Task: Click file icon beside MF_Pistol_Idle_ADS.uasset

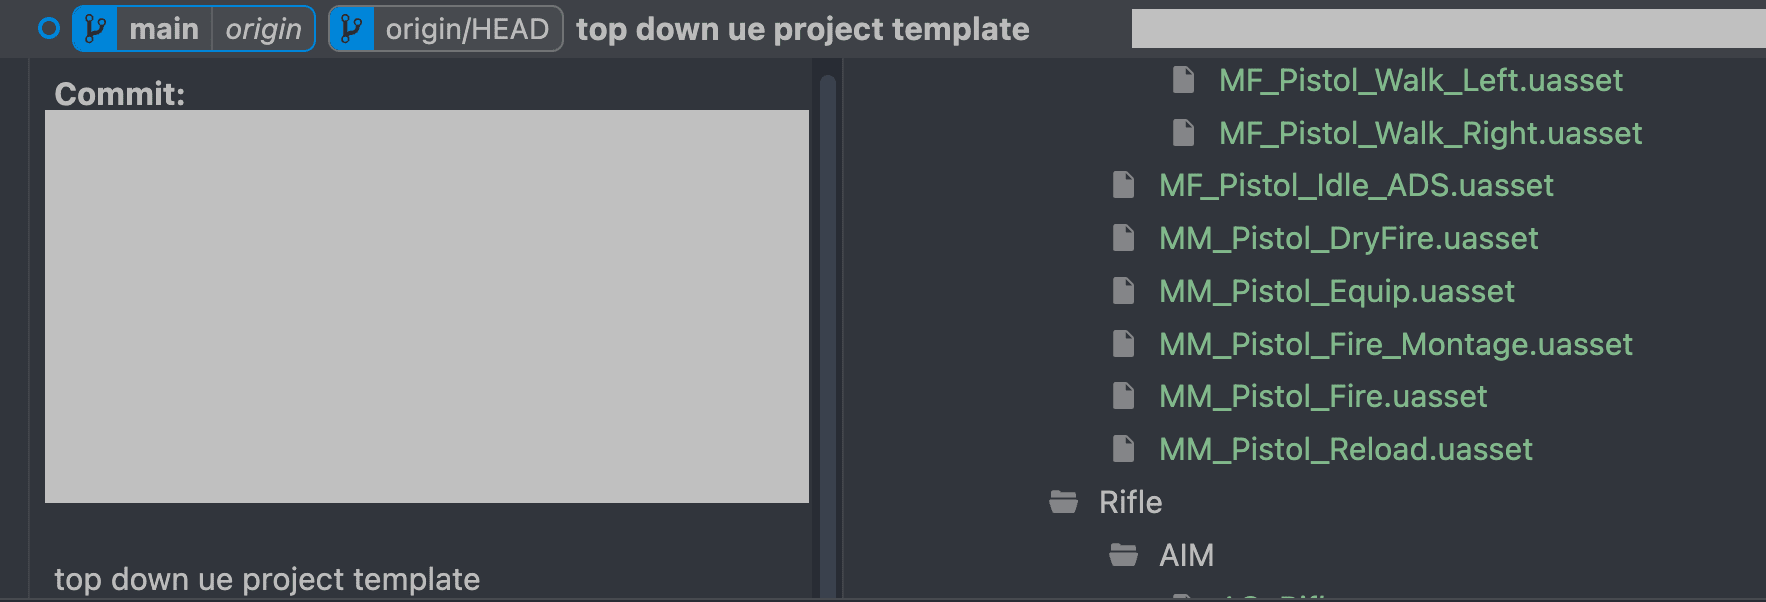Action: pyautogui.click(x=1123, y=185)
